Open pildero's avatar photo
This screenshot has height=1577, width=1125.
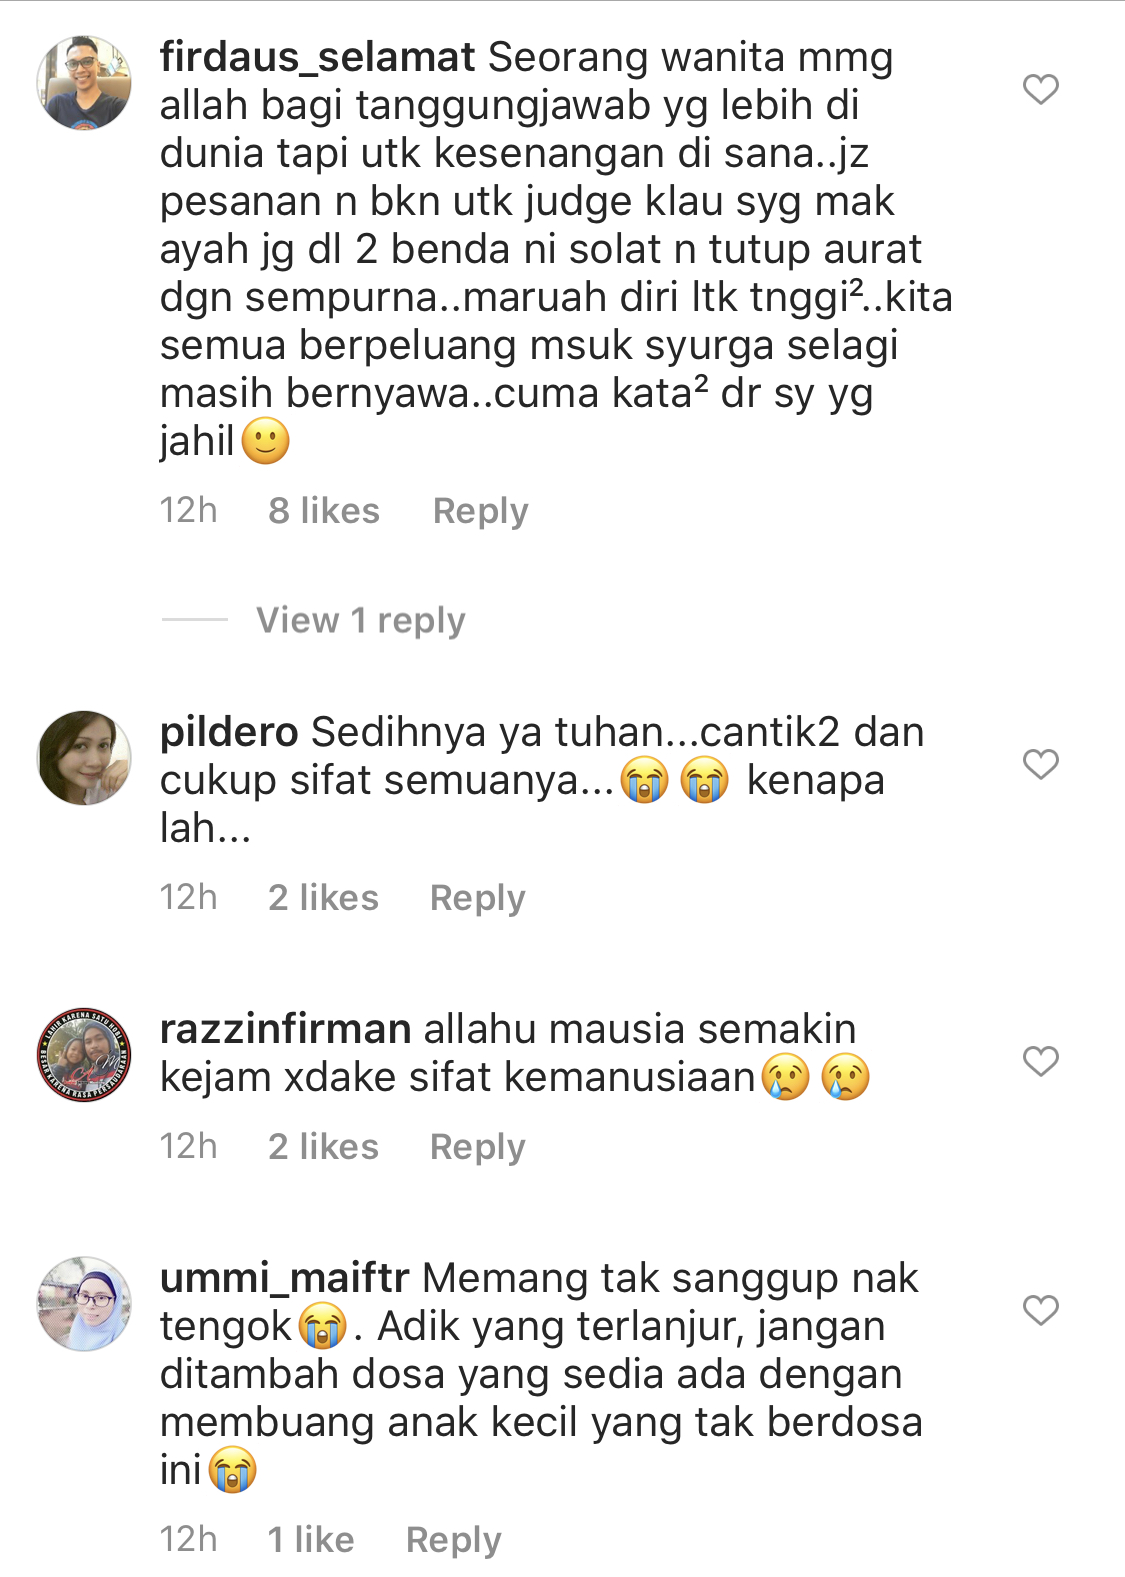[x=84, y=758]
